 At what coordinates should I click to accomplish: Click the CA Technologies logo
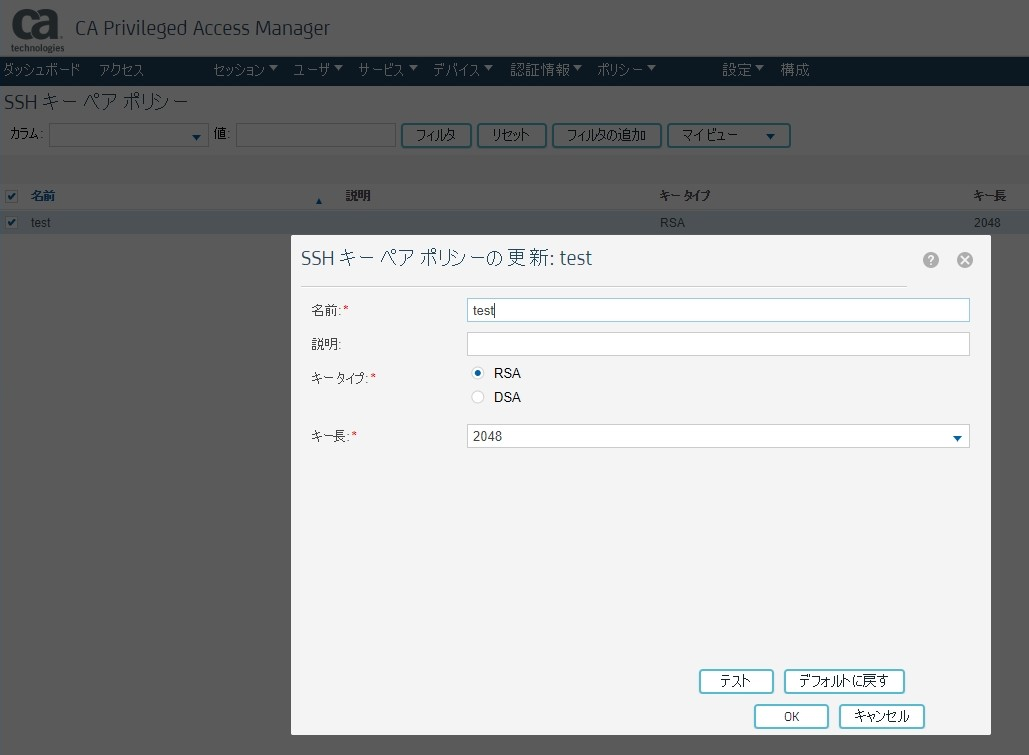click(37, 30)
